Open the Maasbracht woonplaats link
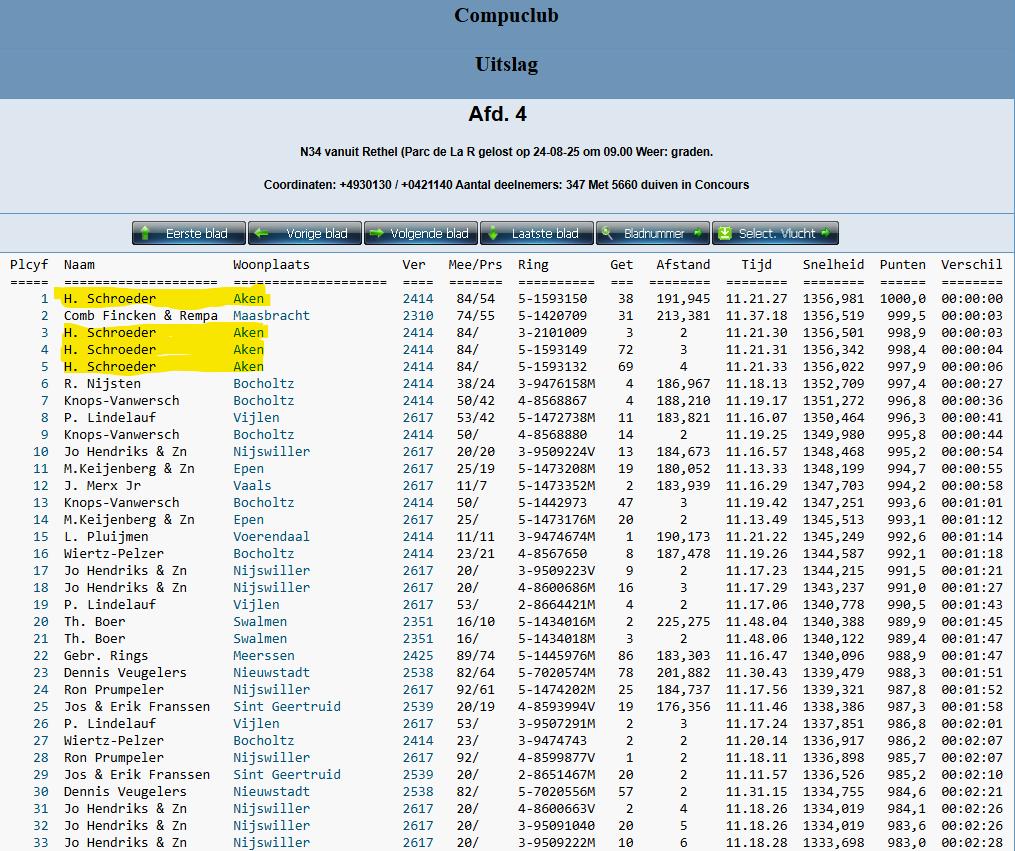 [x=271, y=316]
